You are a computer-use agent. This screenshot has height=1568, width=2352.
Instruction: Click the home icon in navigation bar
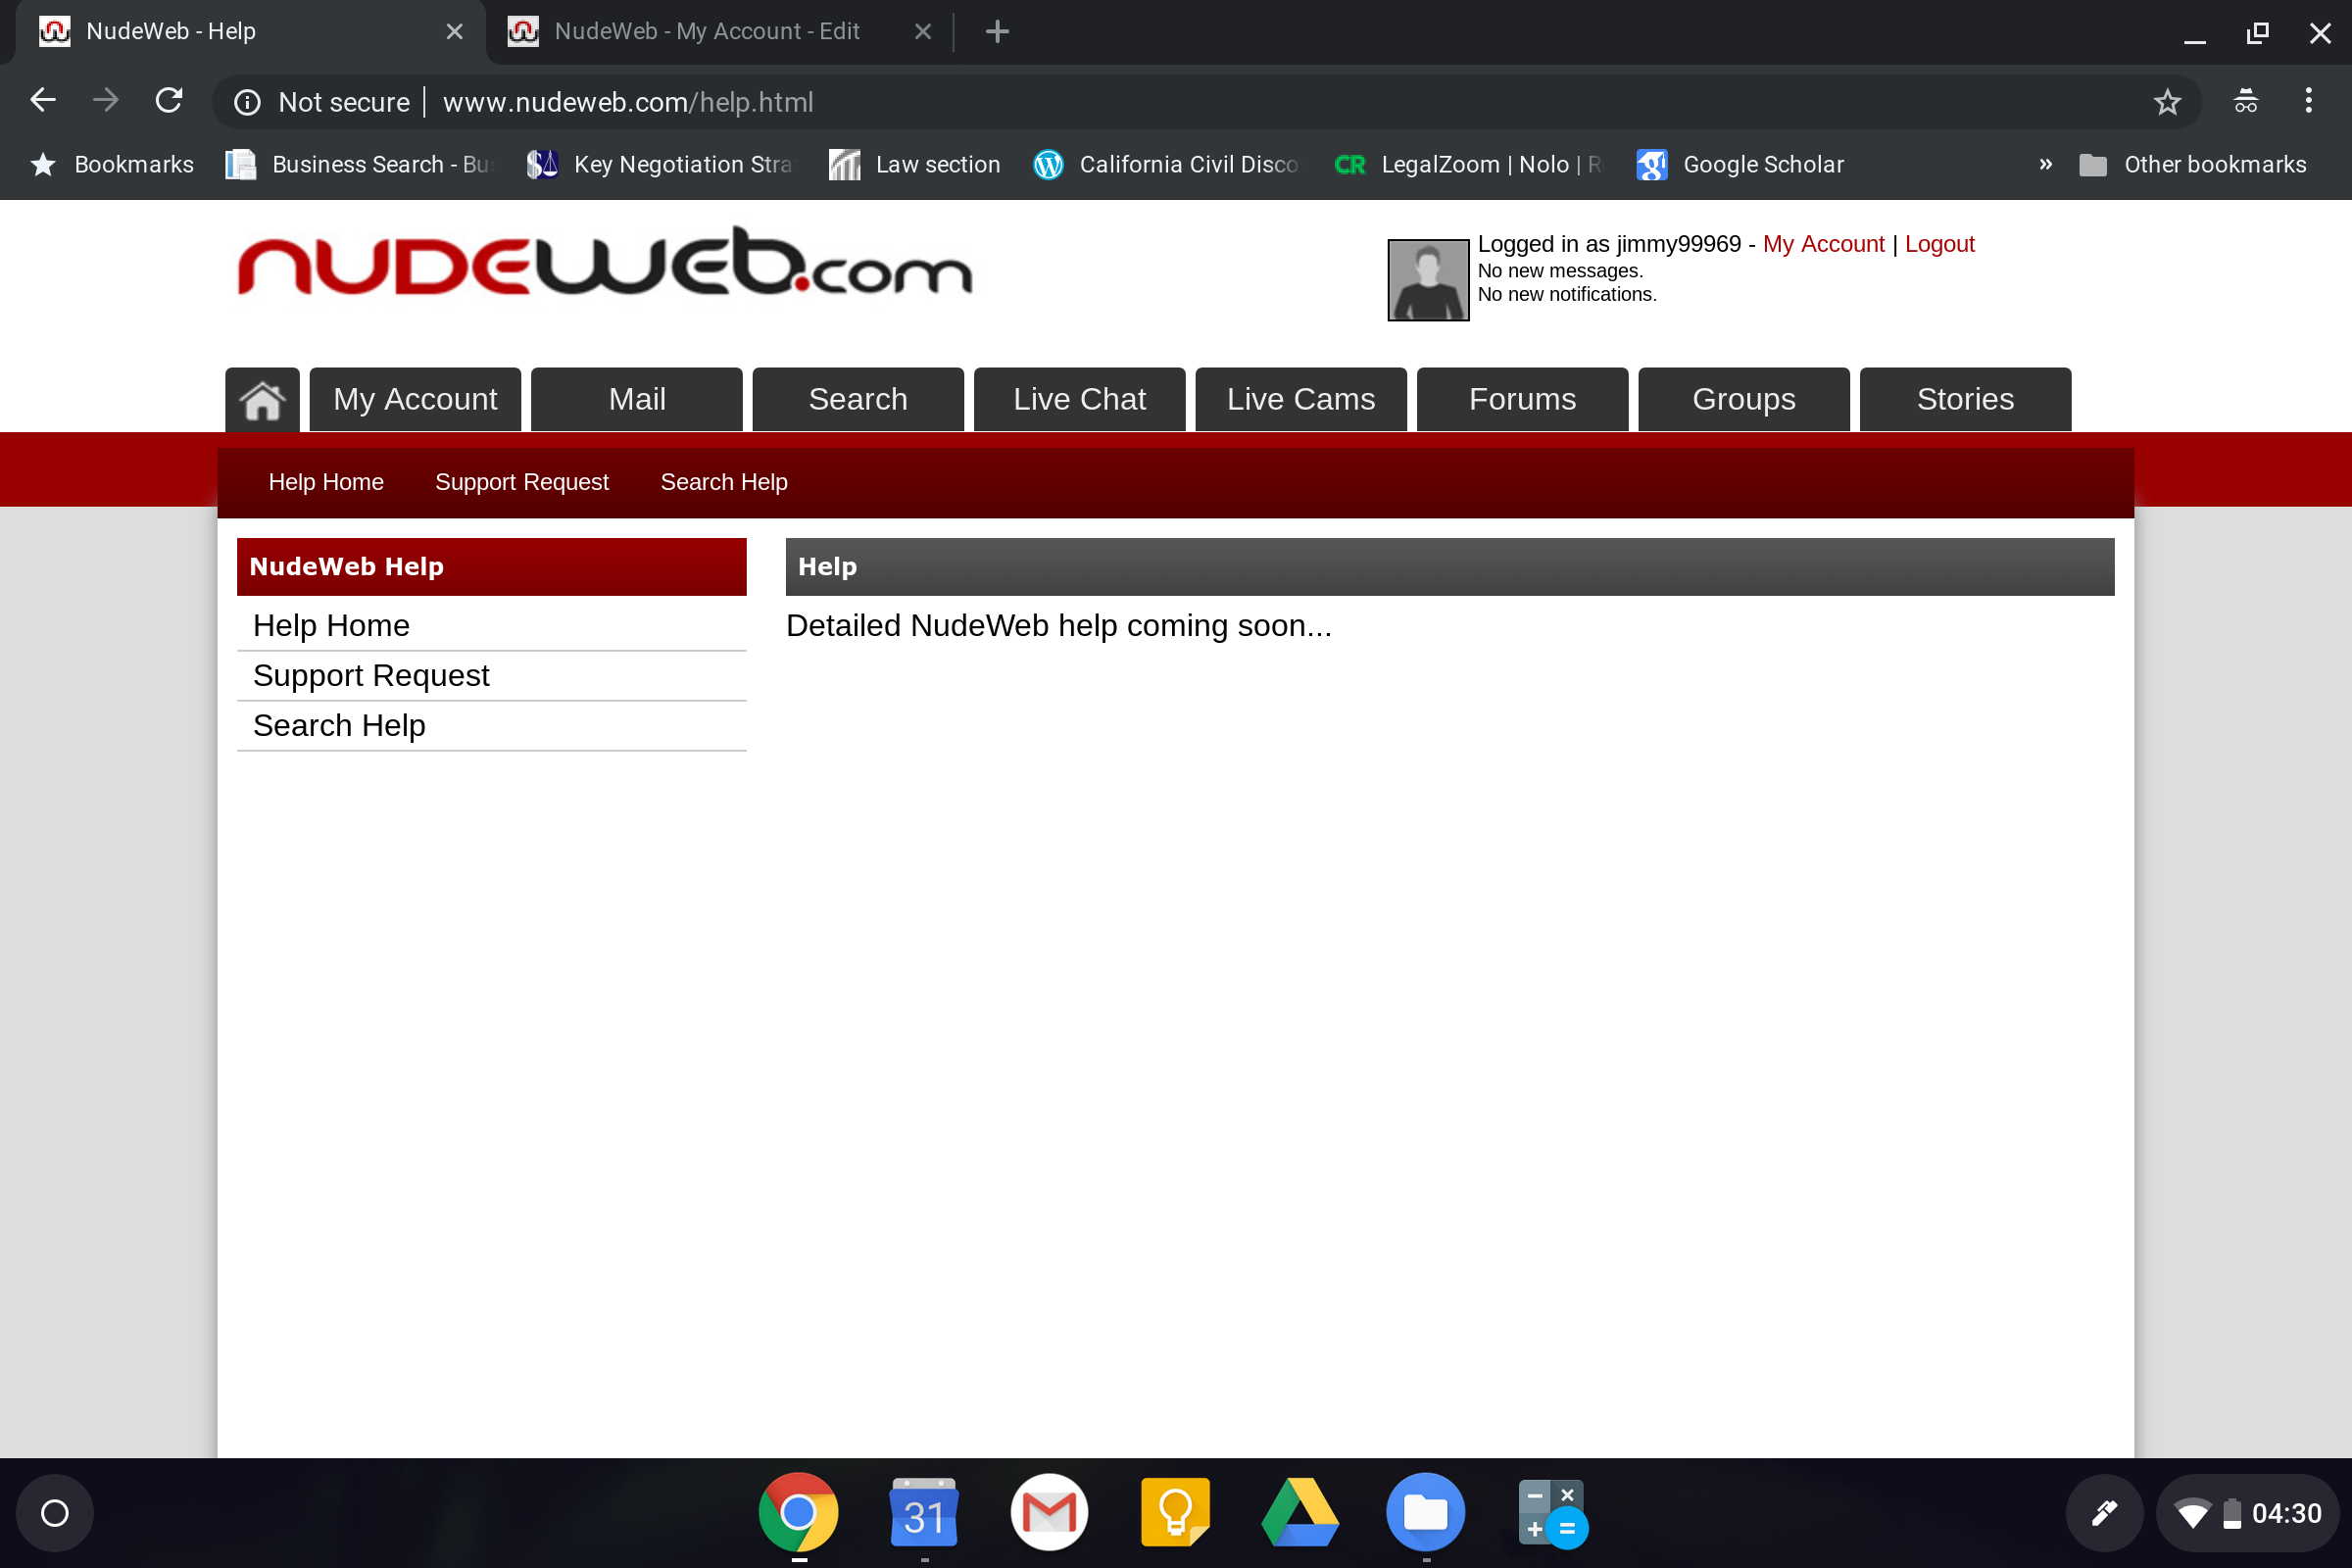click(x=262, y=400)
